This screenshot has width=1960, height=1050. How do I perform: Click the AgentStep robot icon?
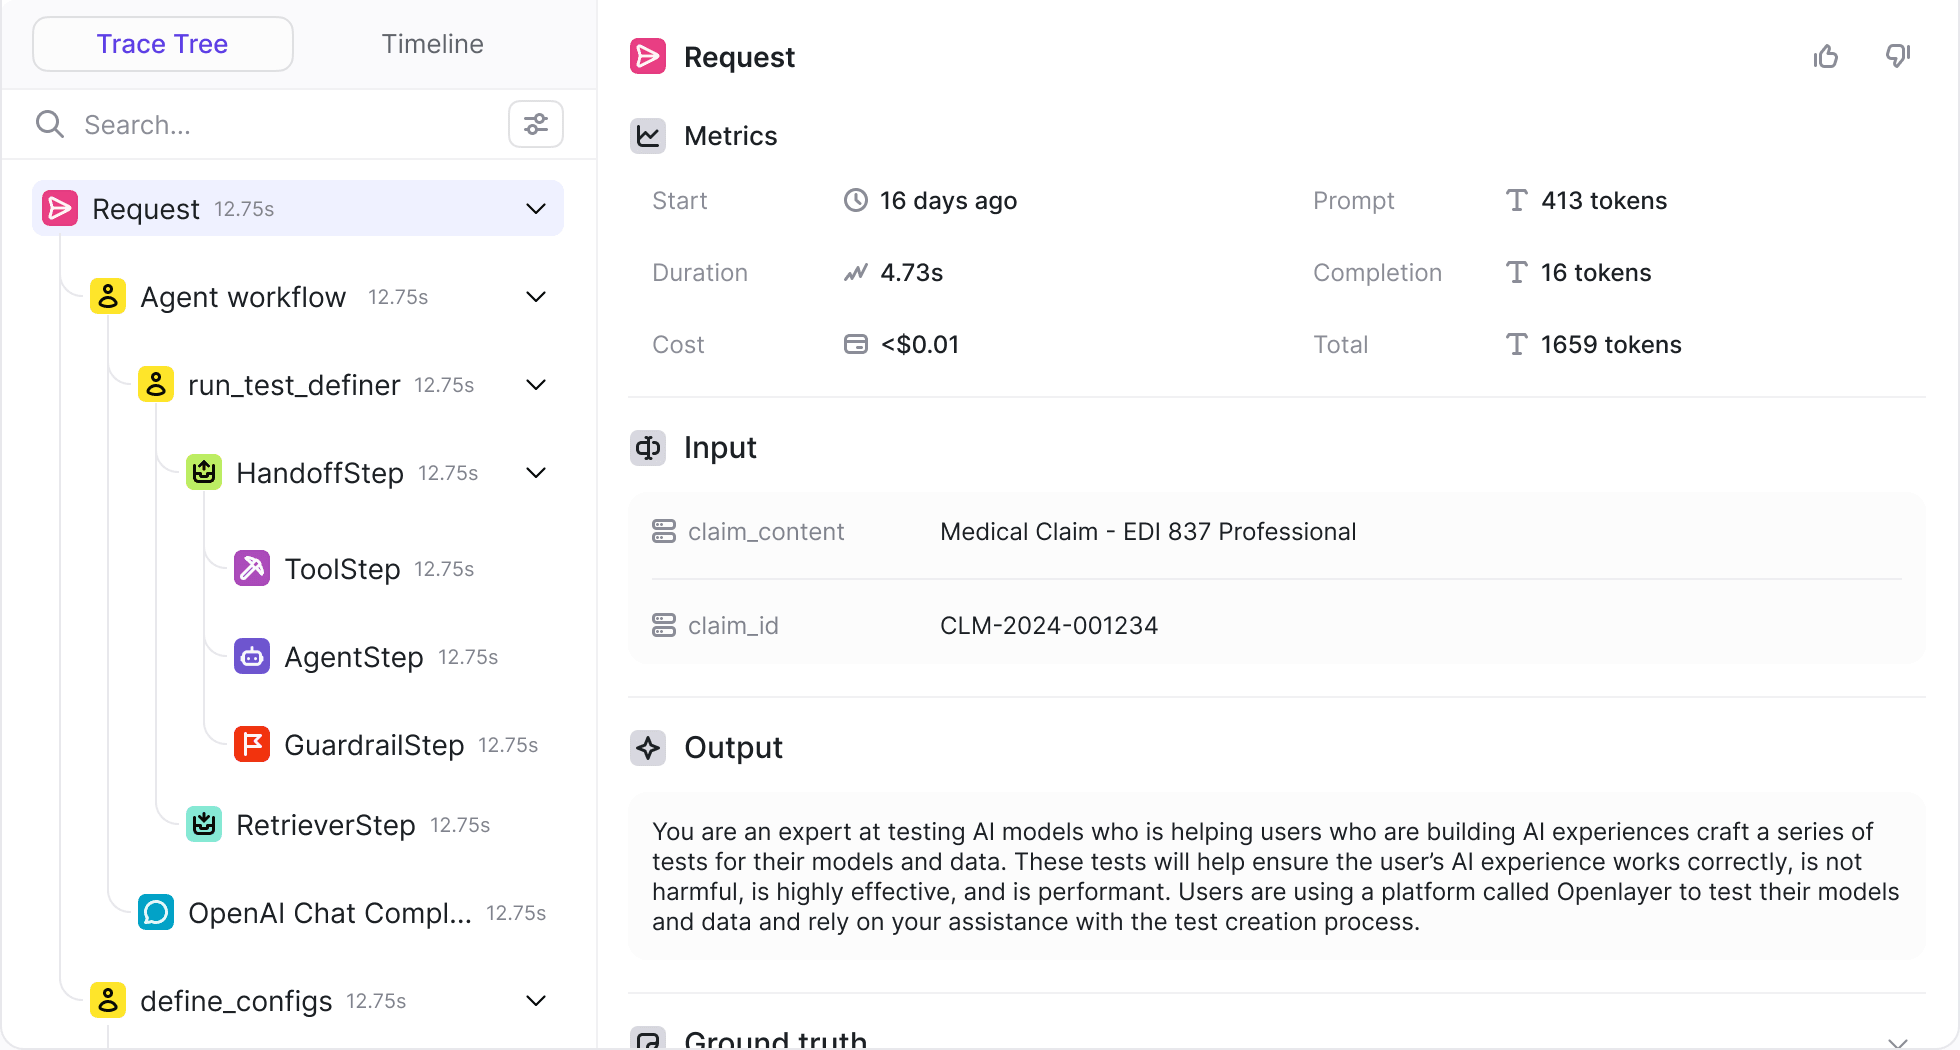click(252, 656)
